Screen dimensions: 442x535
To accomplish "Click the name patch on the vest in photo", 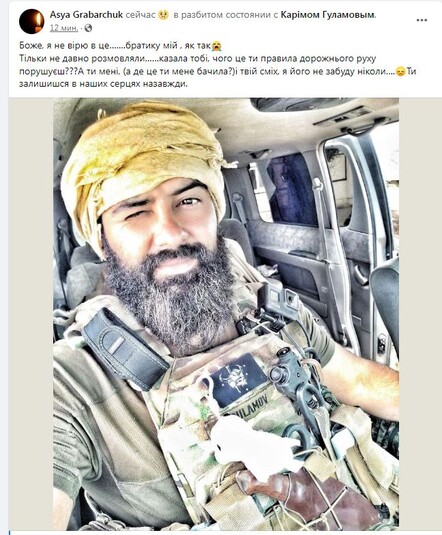I will tap(249, 401).
